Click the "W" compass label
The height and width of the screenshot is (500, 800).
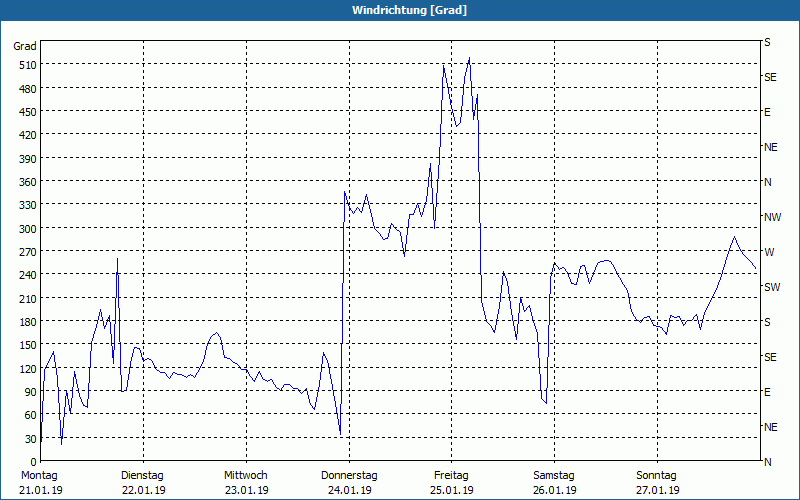pos(769,252)
